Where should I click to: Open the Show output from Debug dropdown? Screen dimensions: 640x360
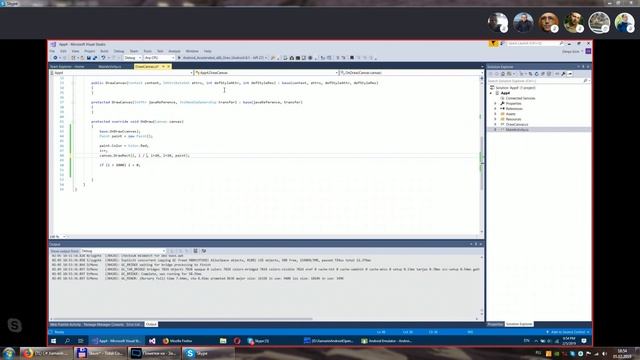(123, 251)
